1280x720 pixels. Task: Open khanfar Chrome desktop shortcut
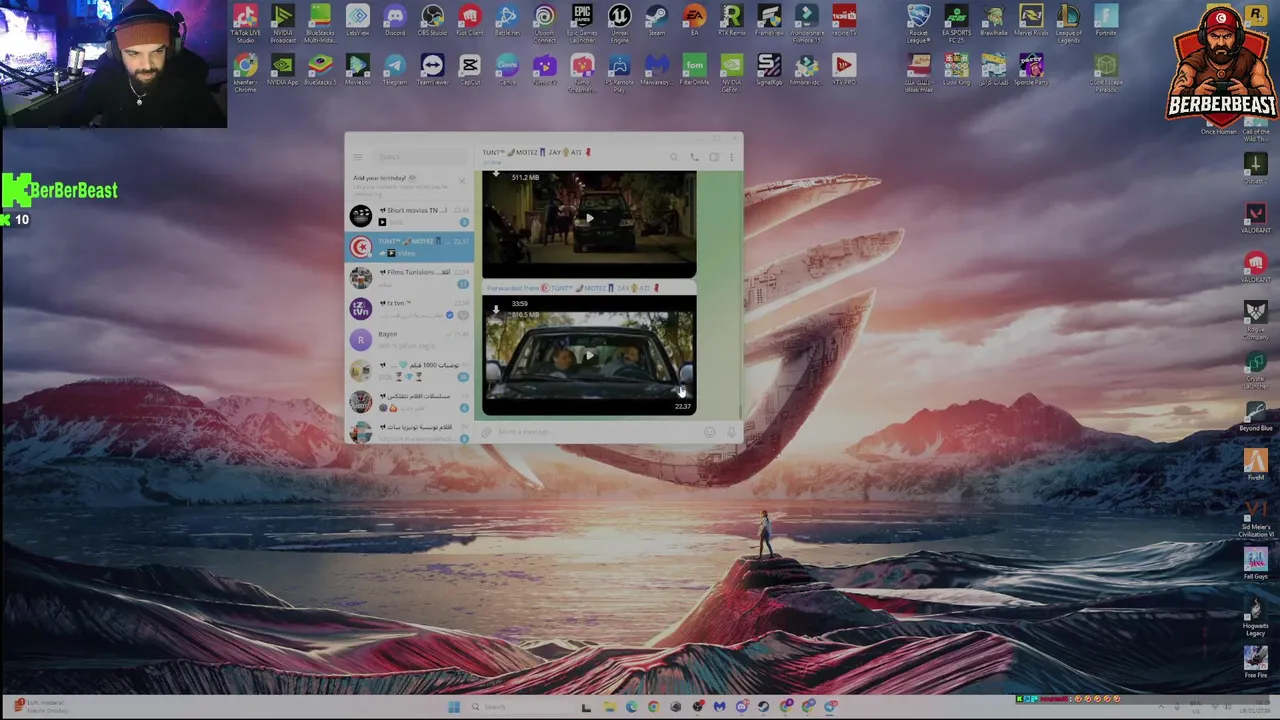click(245, 73)
